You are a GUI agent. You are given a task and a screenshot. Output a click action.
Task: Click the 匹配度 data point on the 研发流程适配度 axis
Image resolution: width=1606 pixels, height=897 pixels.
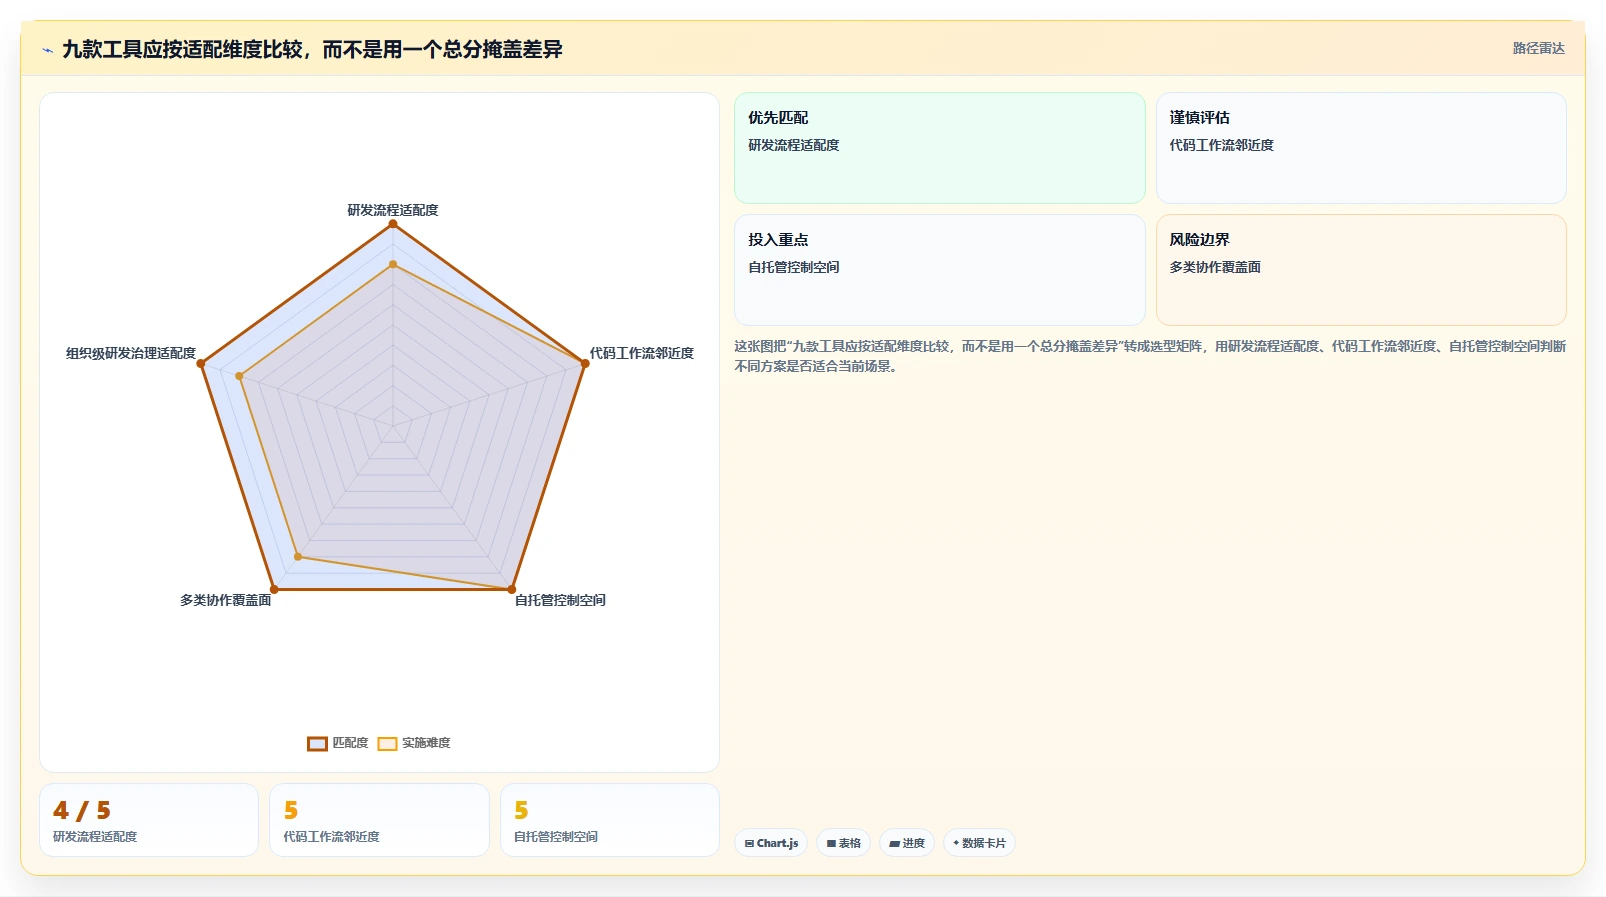click(393, 224)
